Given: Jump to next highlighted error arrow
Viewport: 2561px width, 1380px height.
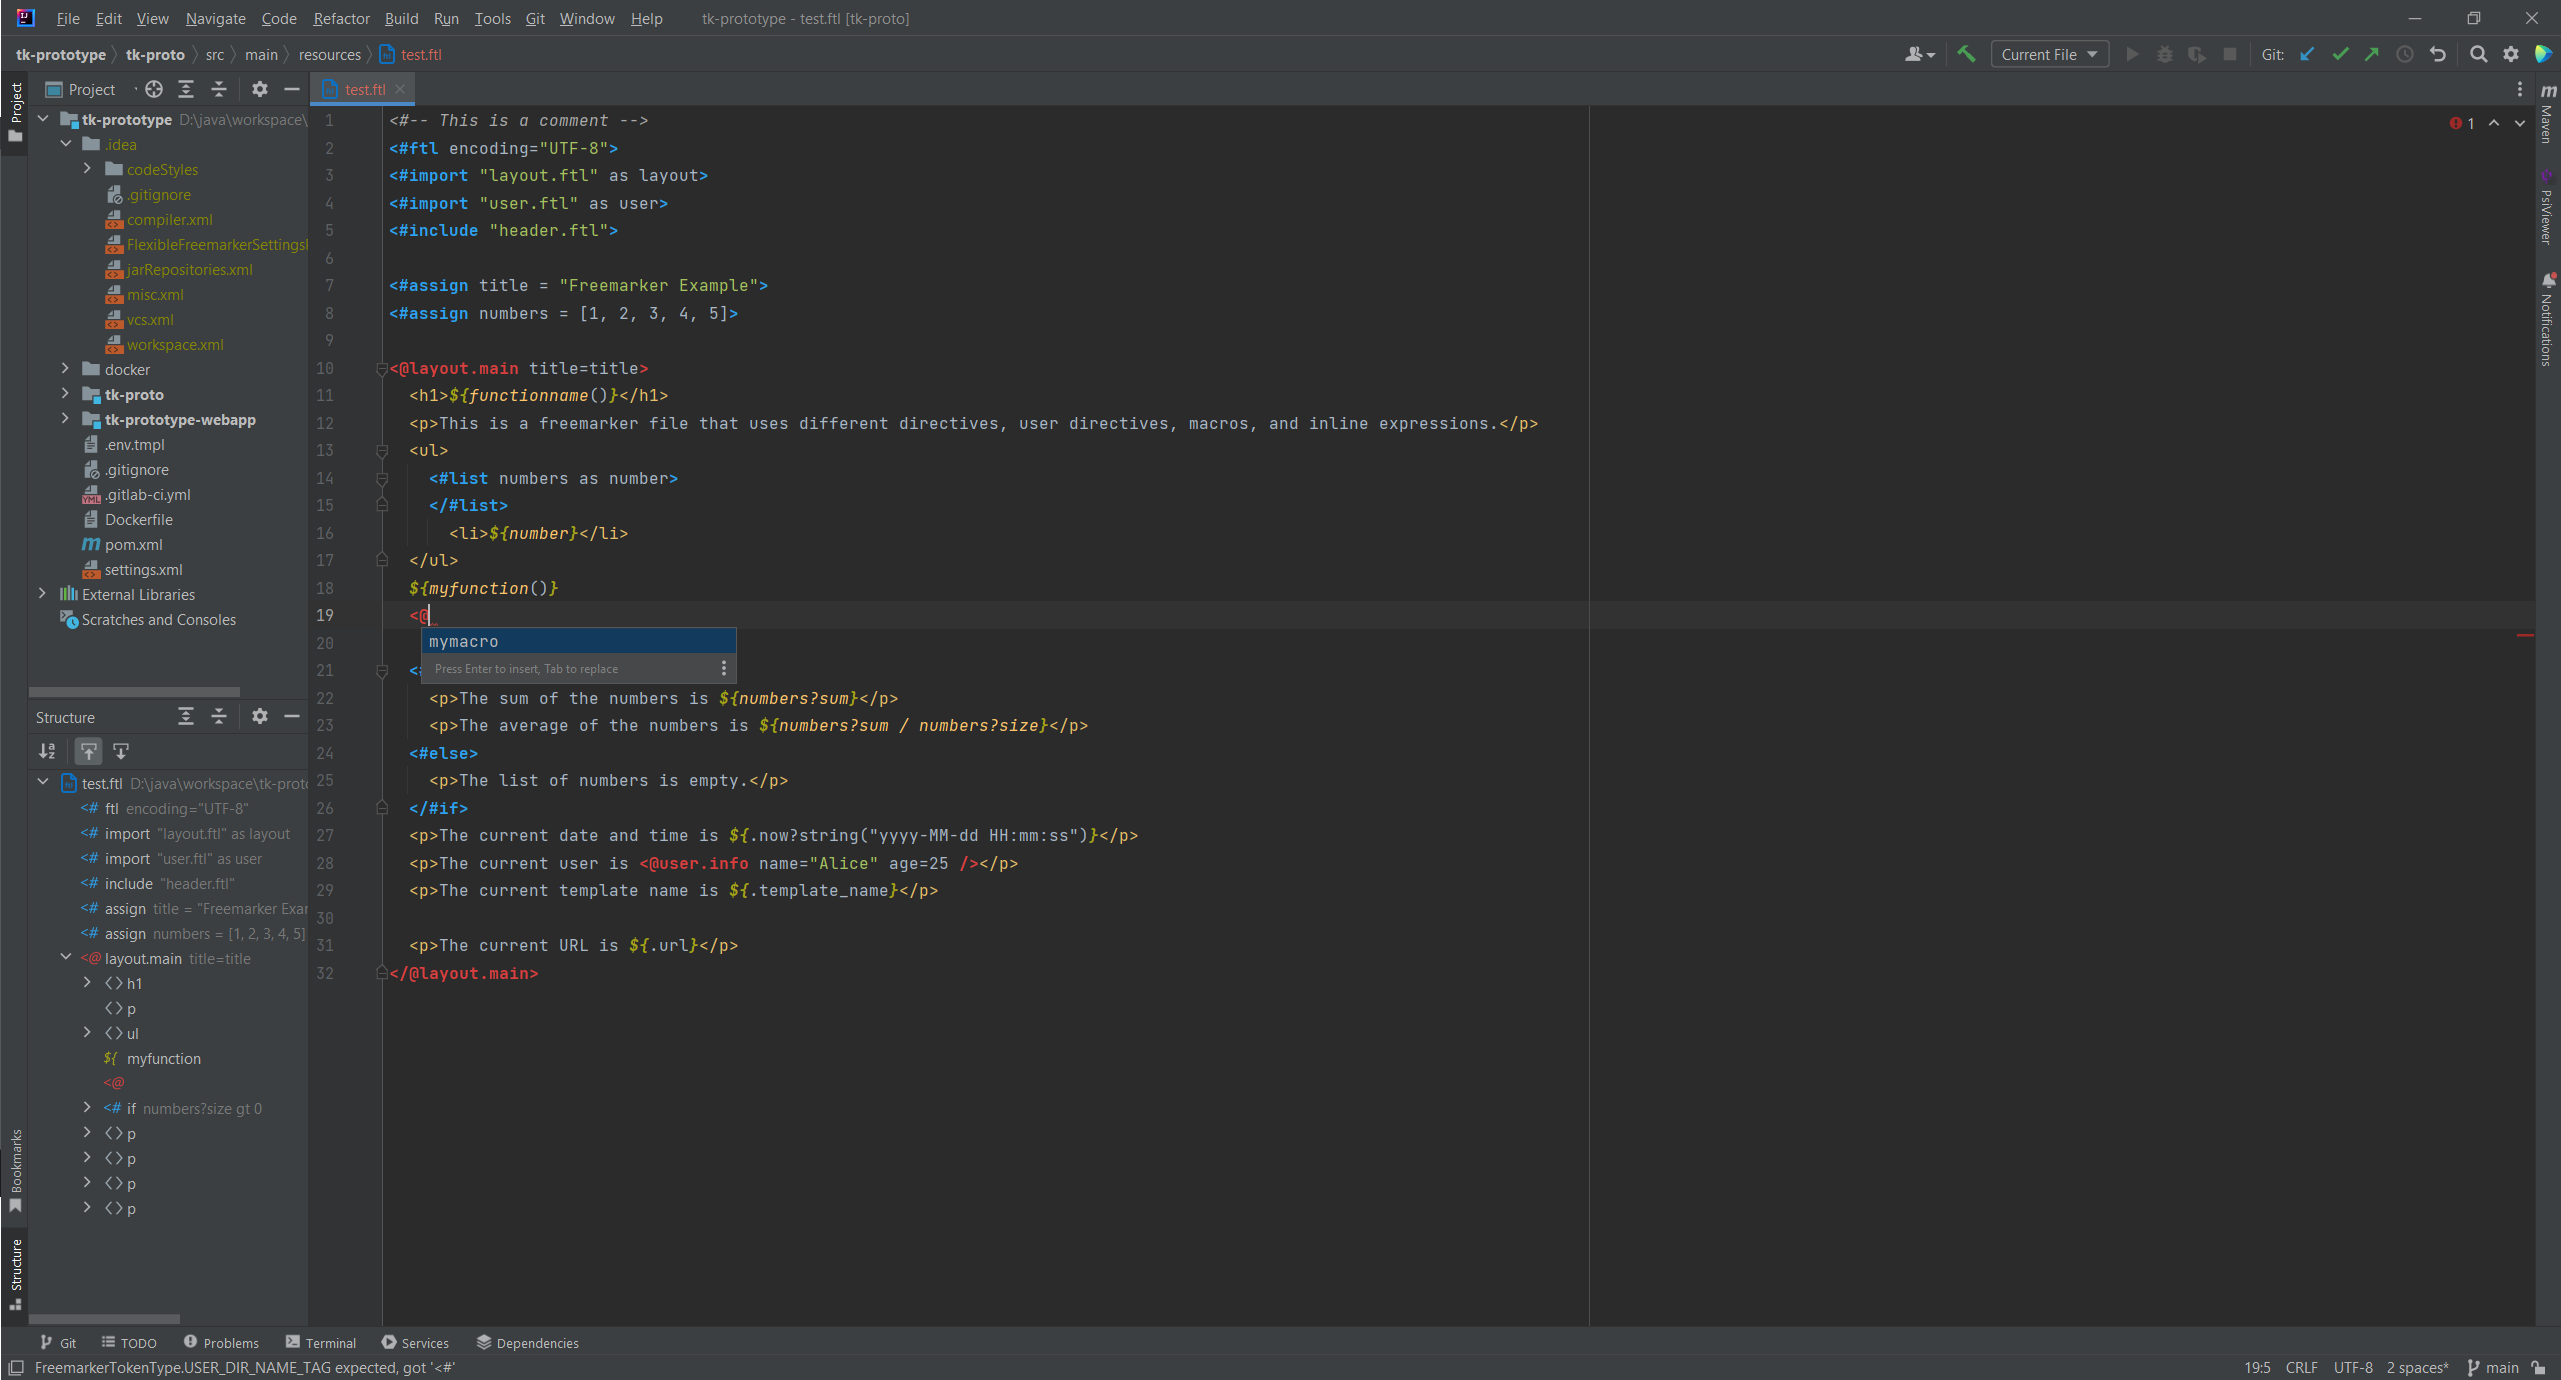Looking at the screenshot, I should point(2520,123).
